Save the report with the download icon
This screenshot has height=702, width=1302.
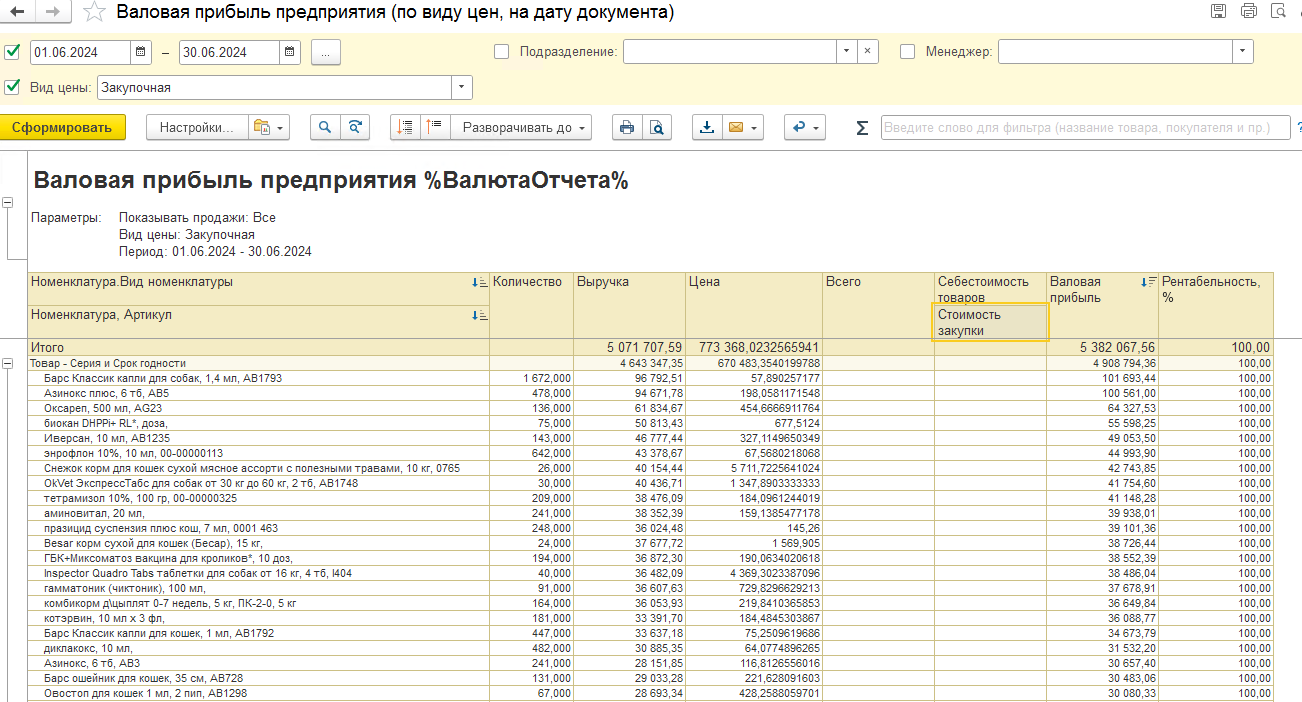pos(707,128)
